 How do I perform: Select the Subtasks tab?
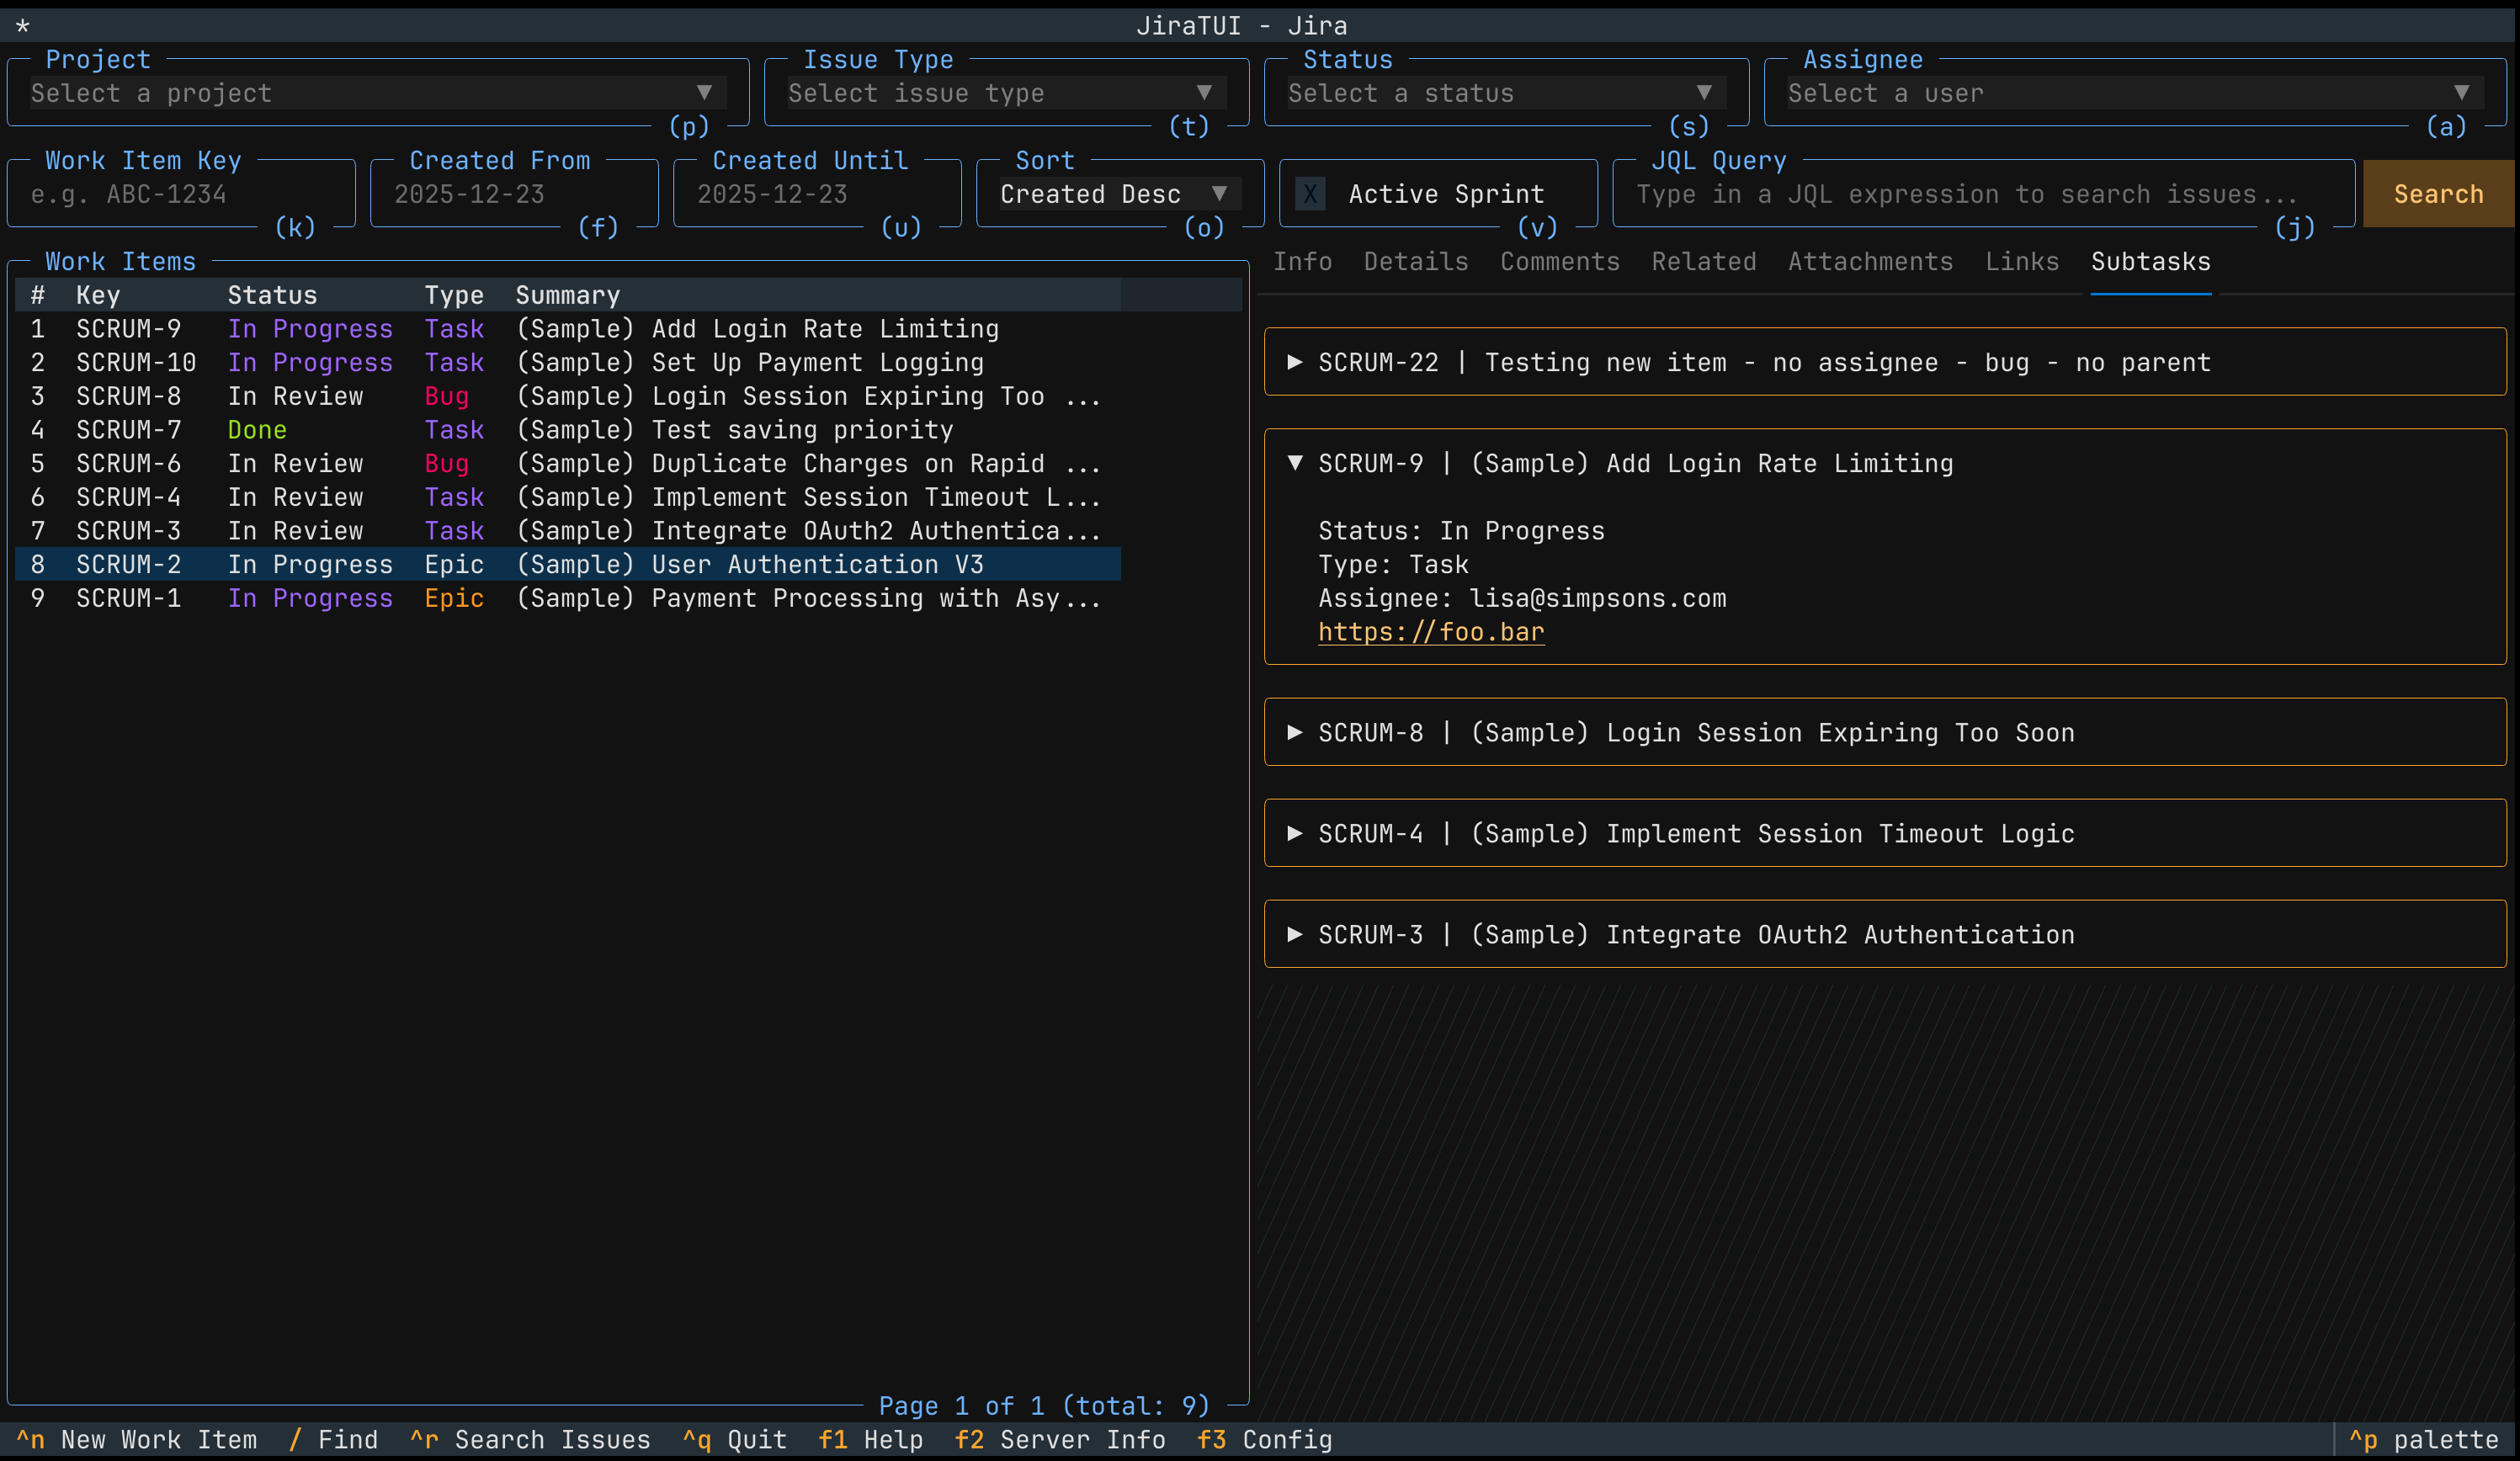coord(2151,262)
